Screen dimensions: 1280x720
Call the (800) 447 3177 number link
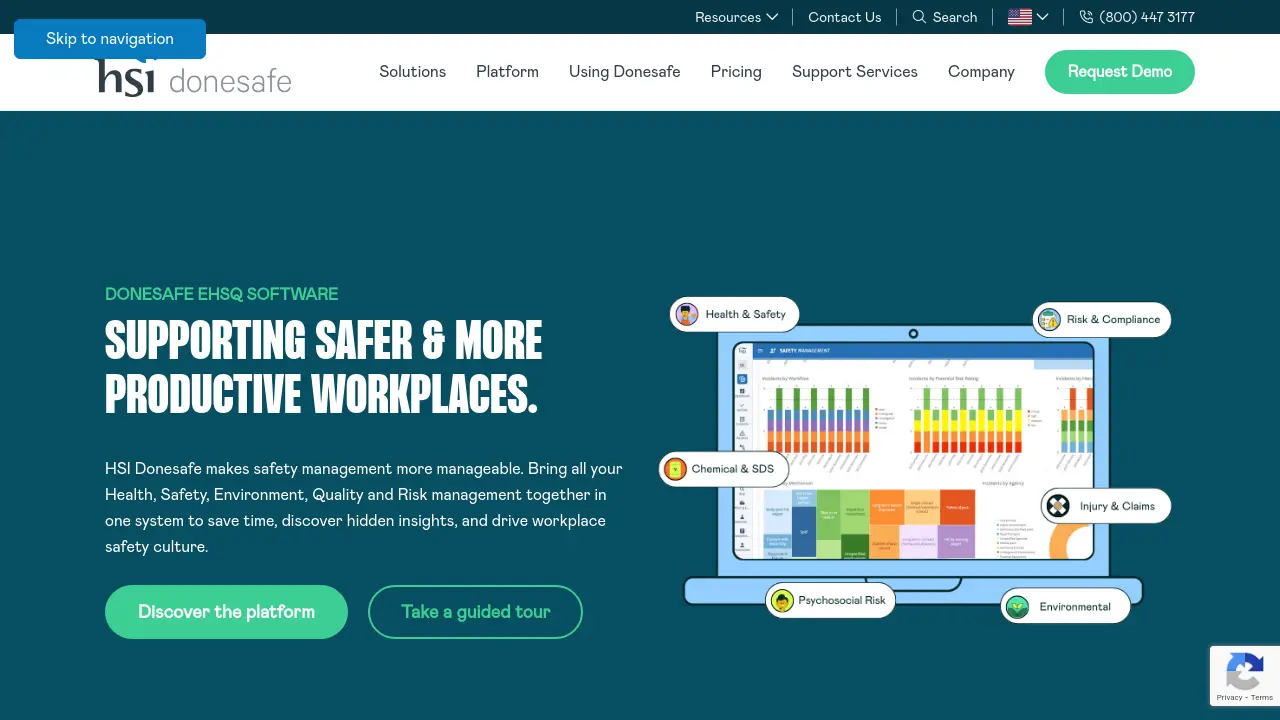[x=1147, y=17]
